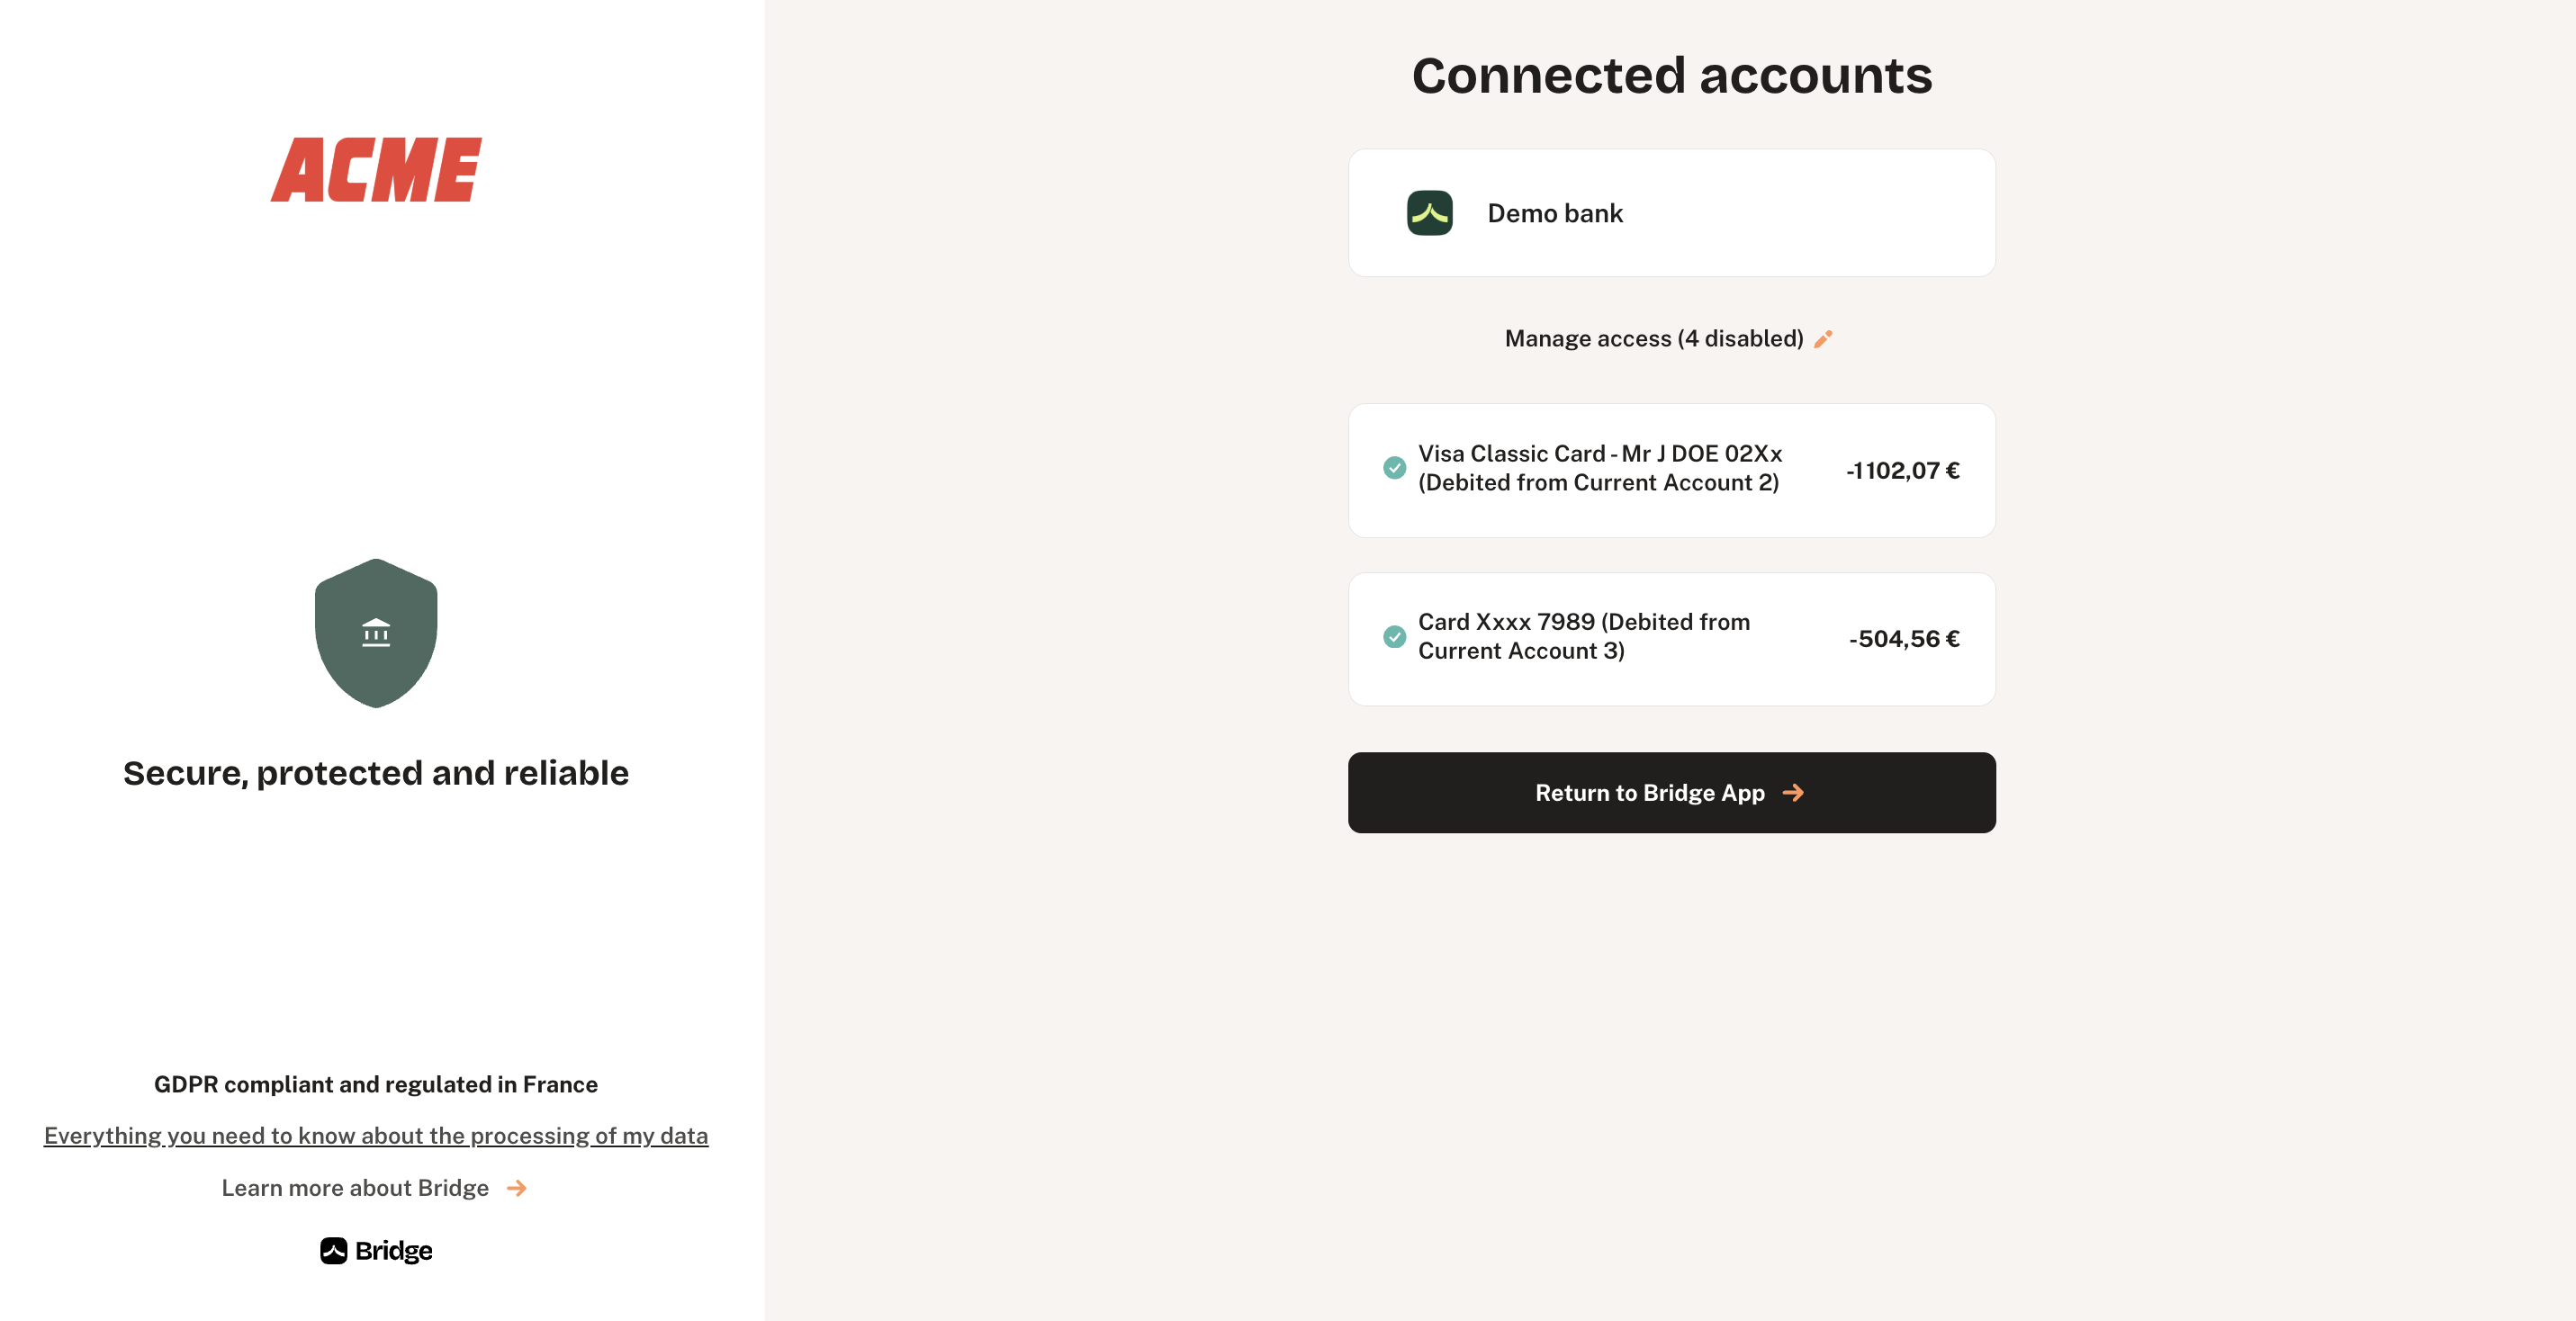Open the data processing information link

376,1136
